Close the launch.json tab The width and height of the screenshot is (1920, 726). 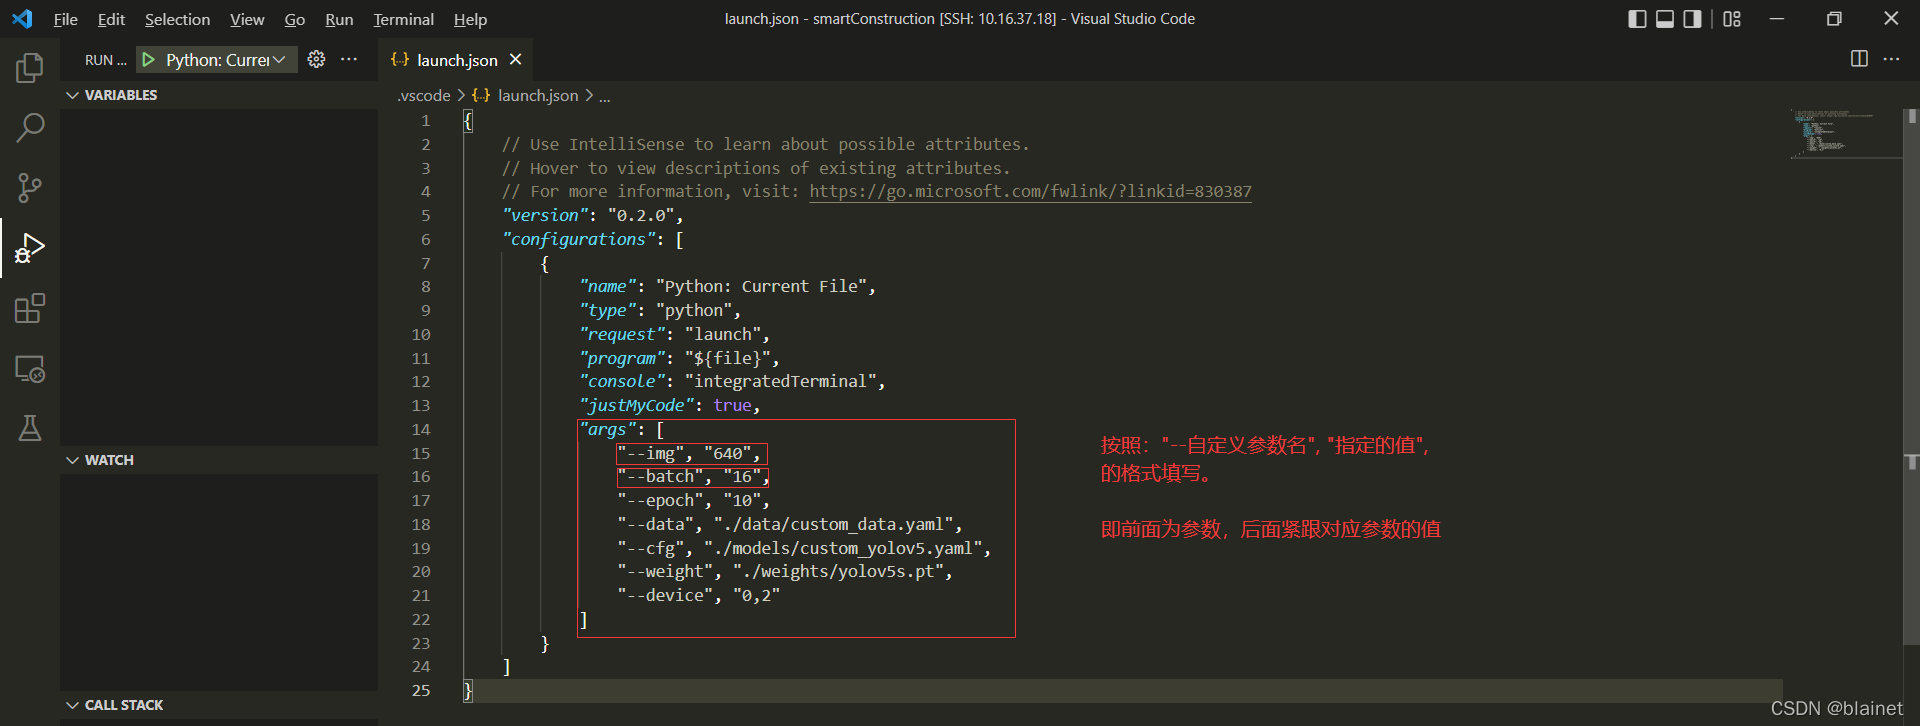point(516,60)
